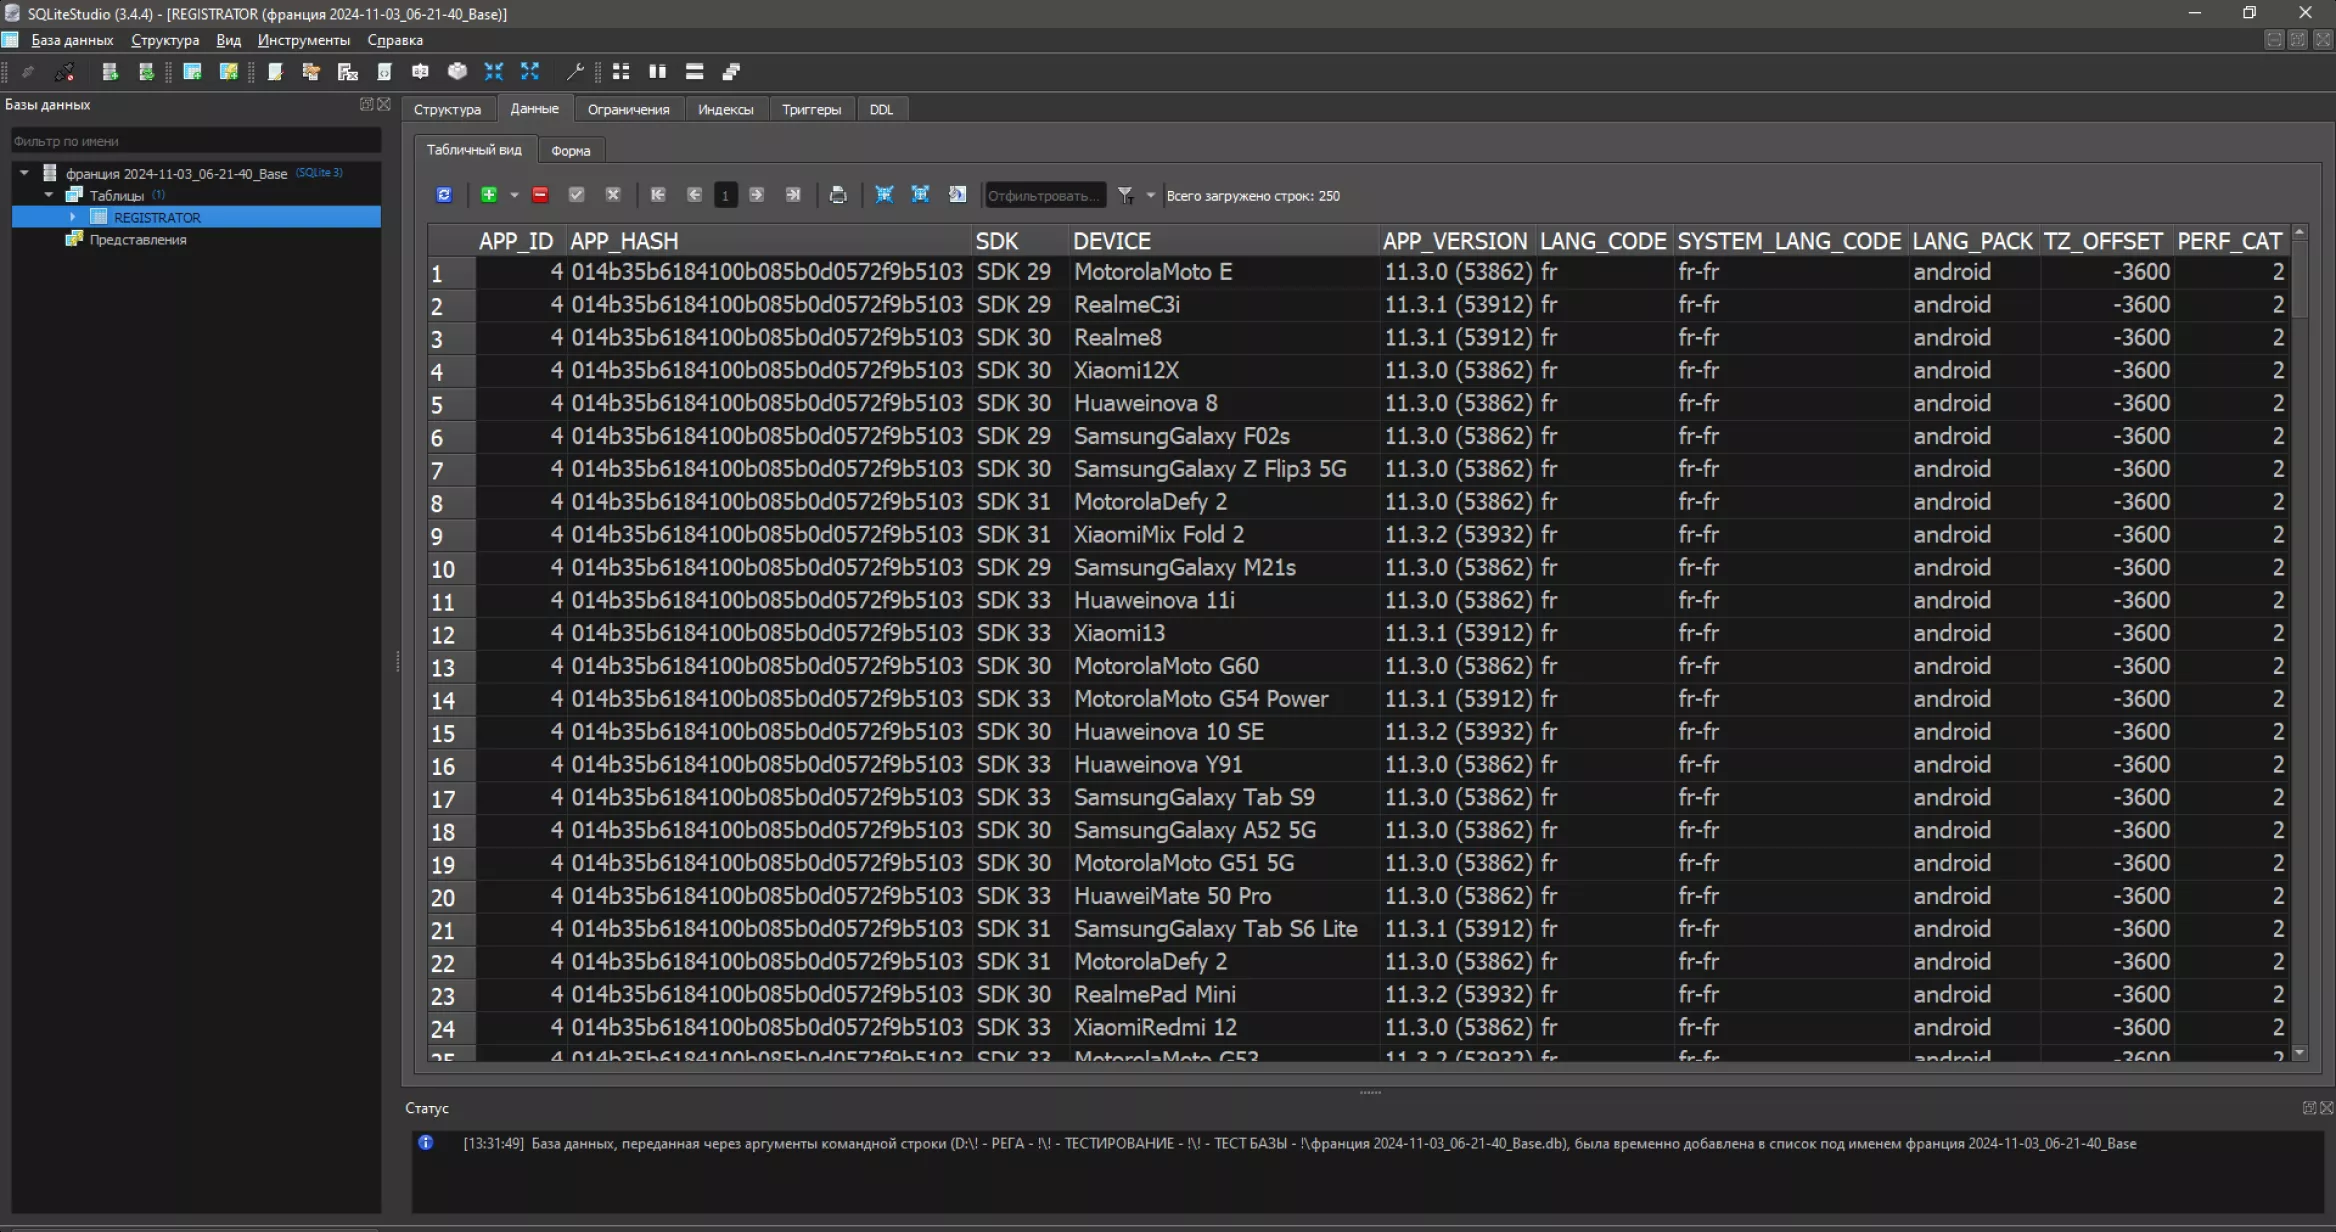Screen dimensions: 2336x1232
Task: Open the collations editor (a-z) icon
Action: point(420,71)
